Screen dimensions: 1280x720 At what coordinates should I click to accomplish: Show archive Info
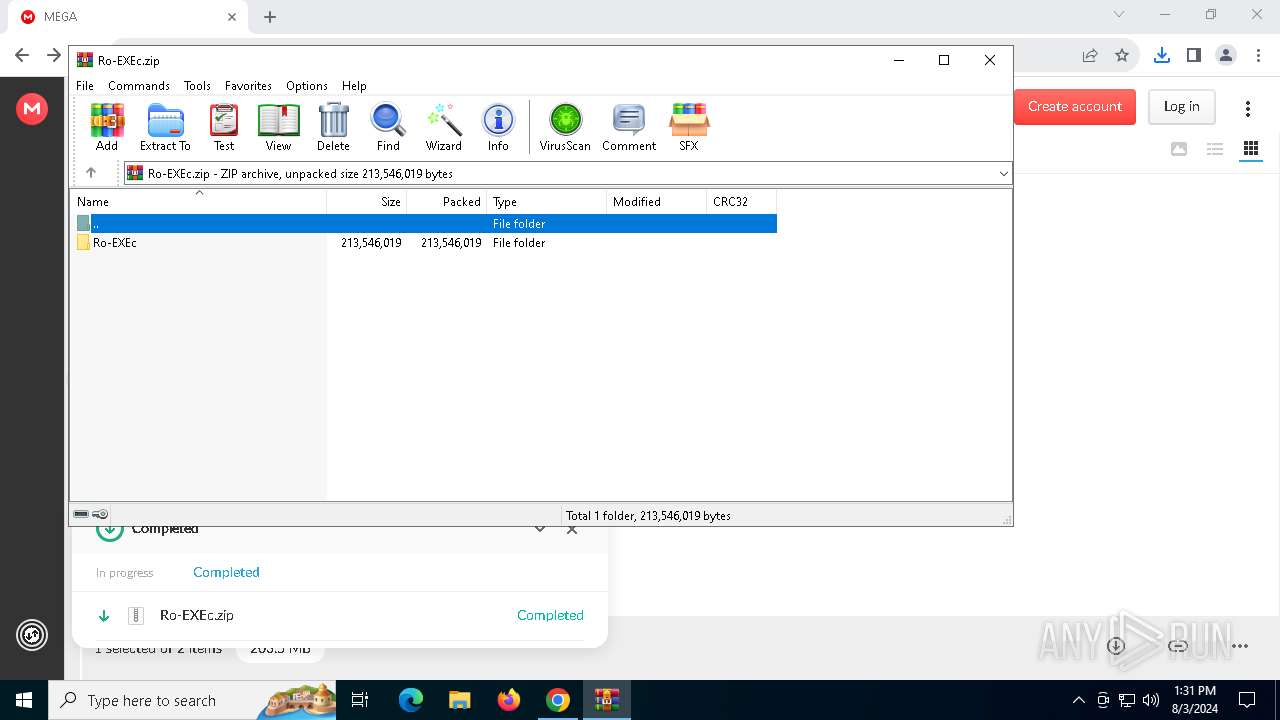[x=498, y=128]
